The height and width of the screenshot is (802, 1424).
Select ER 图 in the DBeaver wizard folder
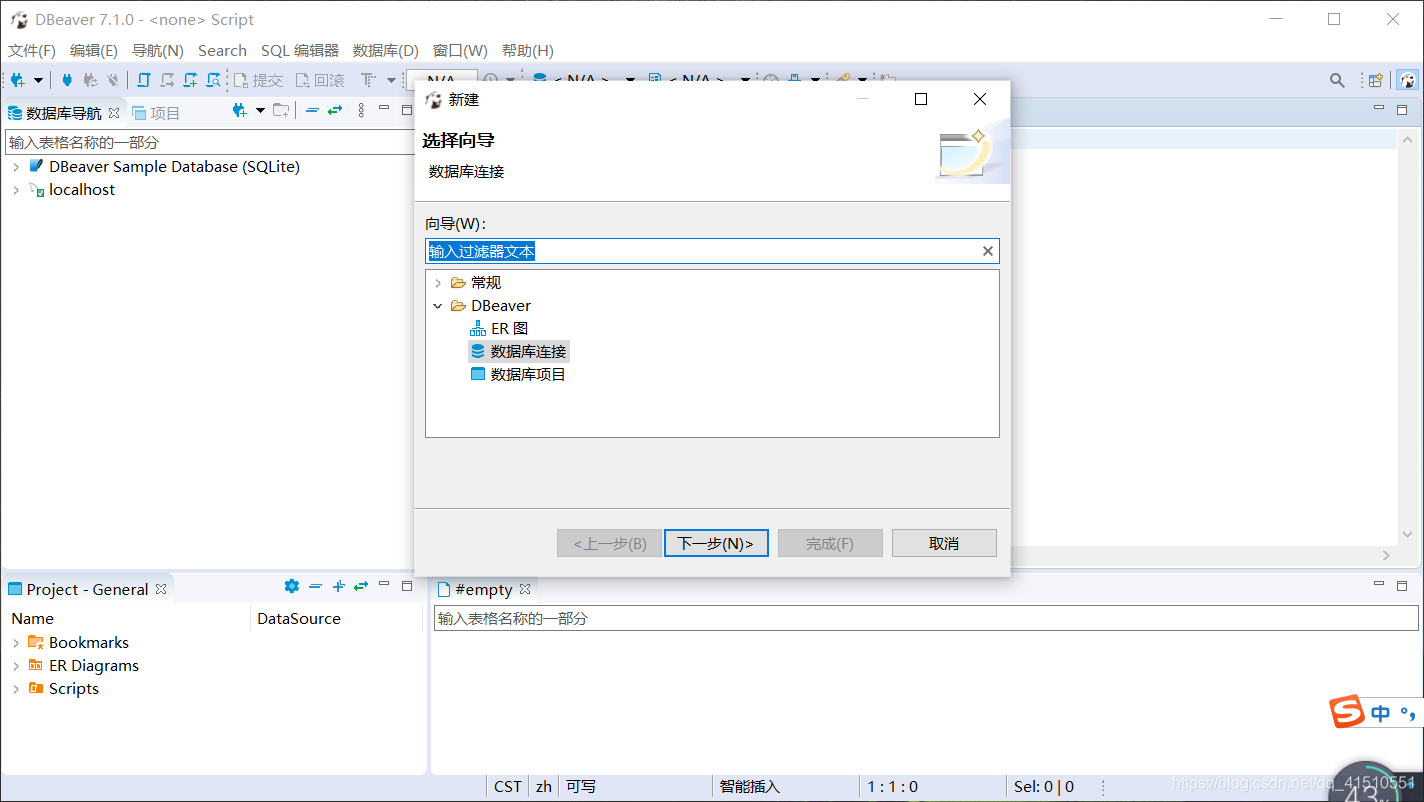[x=509, y=328]
